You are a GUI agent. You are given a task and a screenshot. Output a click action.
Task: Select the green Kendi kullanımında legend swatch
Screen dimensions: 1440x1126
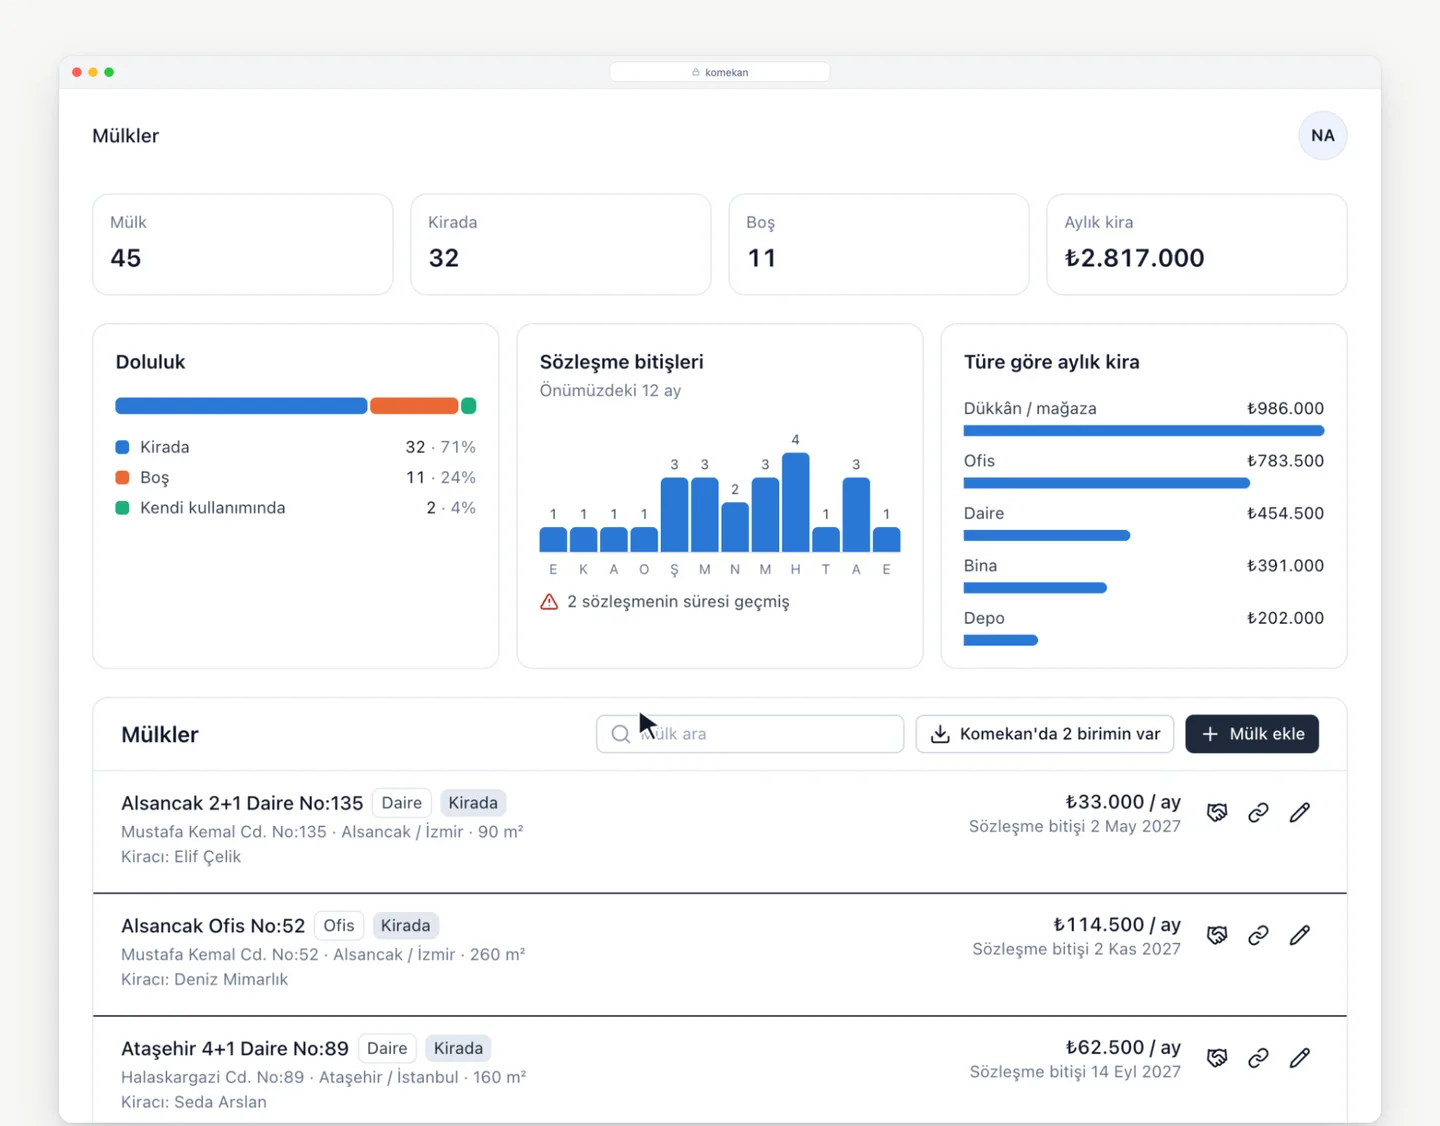tap(122, 508)
